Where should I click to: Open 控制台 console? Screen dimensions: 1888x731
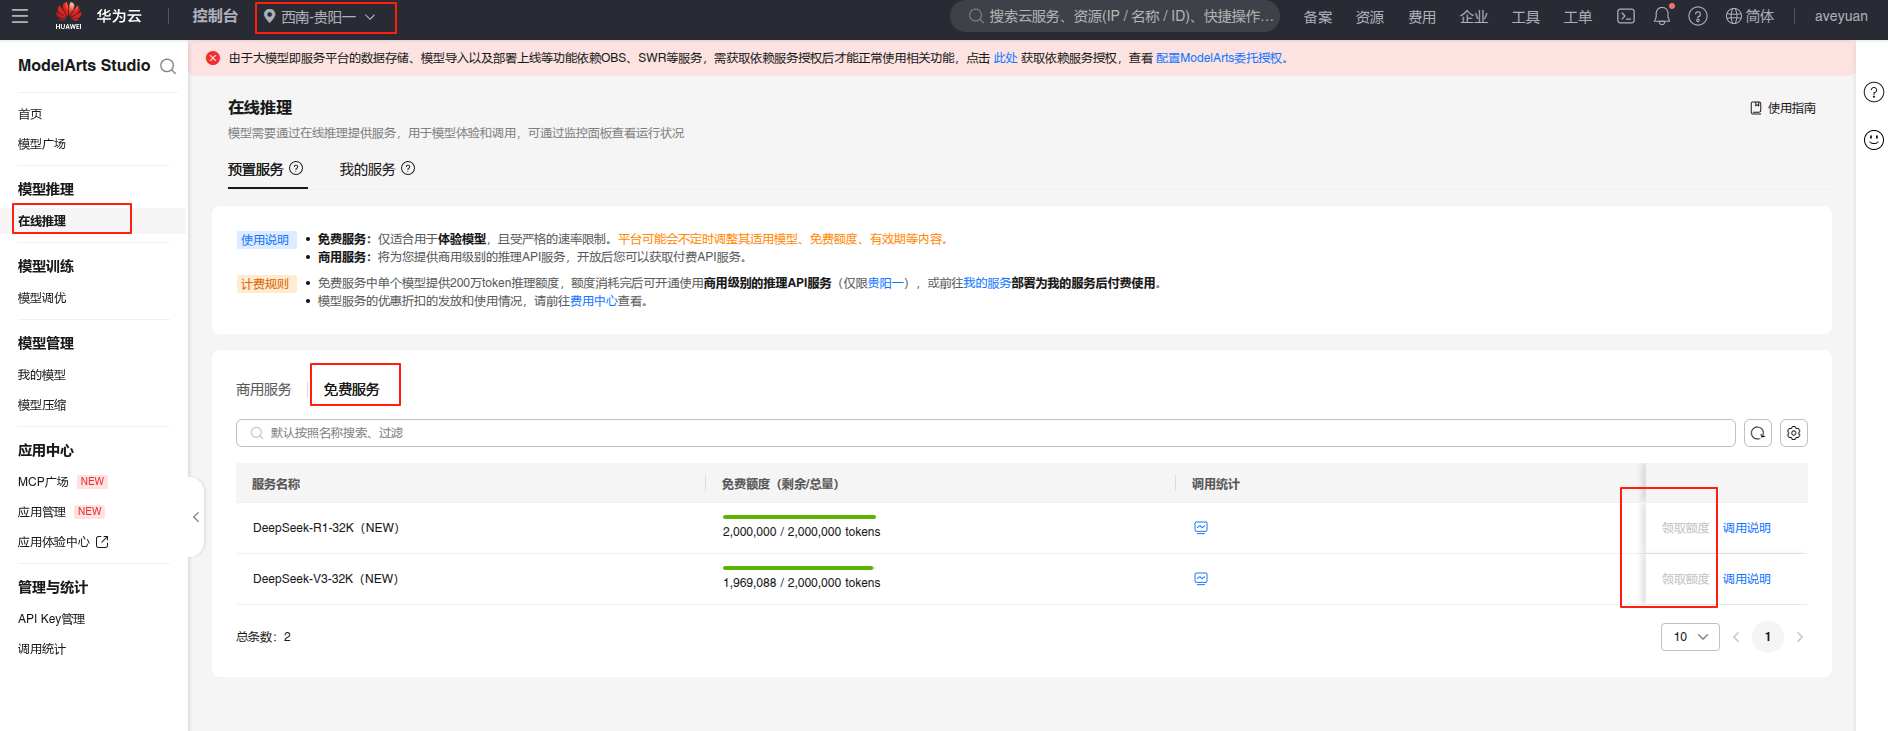pyautogui.click(x=215, y=16)
